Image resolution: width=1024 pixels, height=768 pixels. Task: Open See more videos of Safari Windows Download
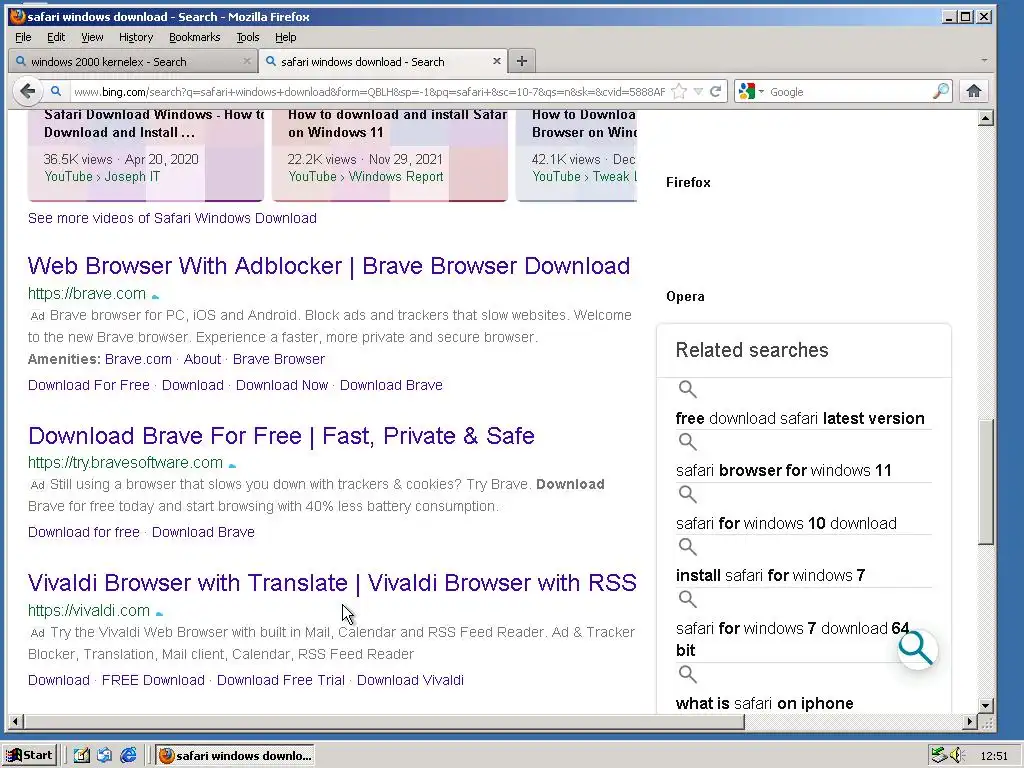tap(172, 218)
